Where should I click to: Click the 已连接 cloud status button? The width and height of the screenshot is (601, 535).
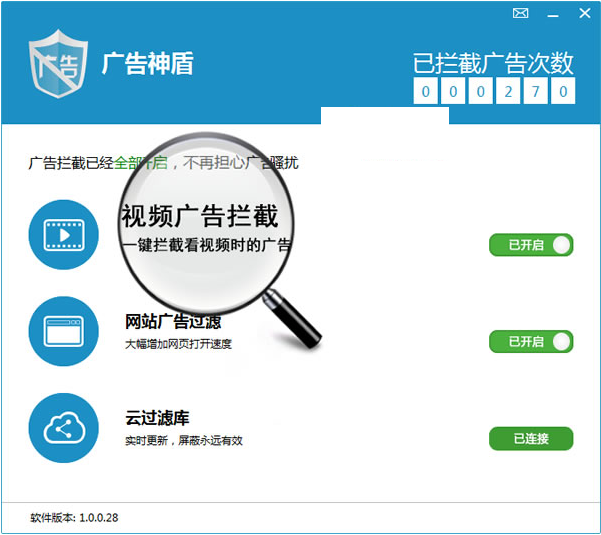pyautogui.click(x=531, y=439)
